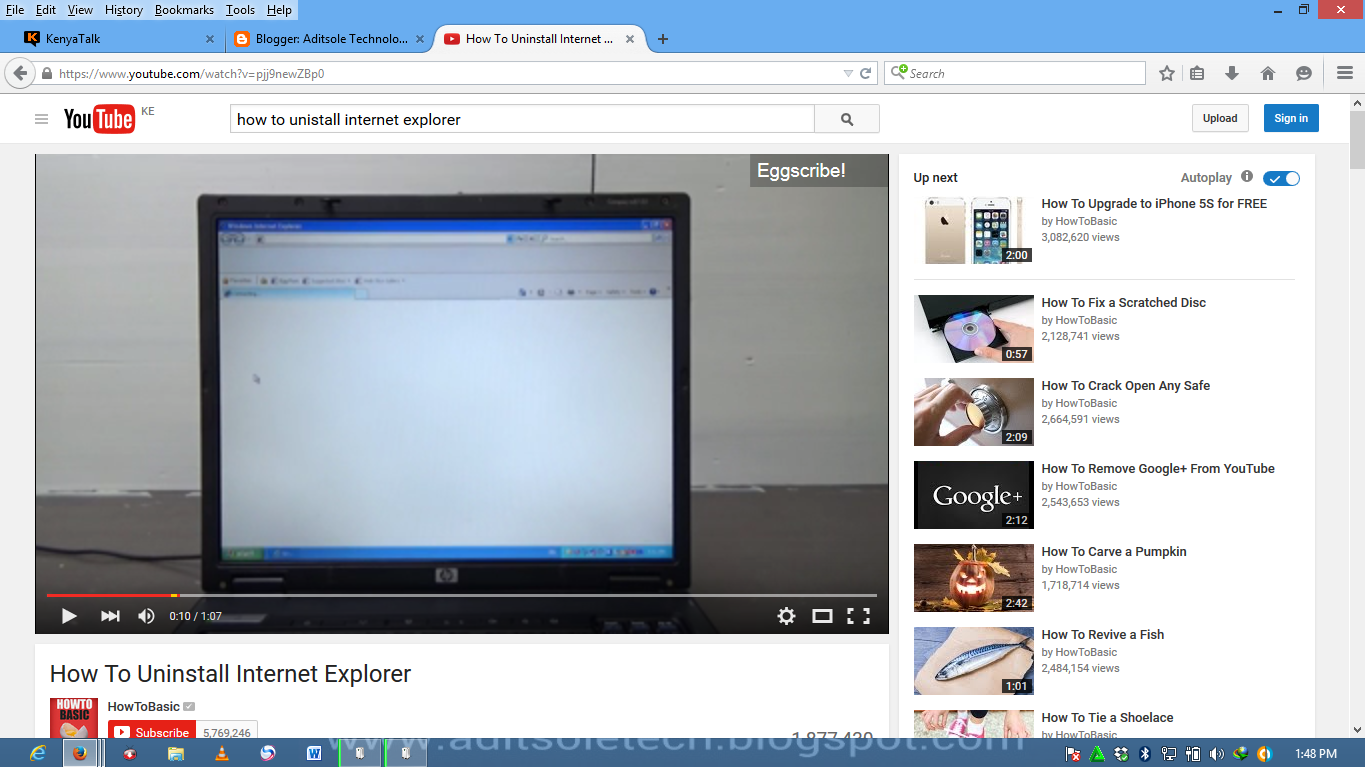
Task: Click the YouTube search input field
Action: pos(522,119)
